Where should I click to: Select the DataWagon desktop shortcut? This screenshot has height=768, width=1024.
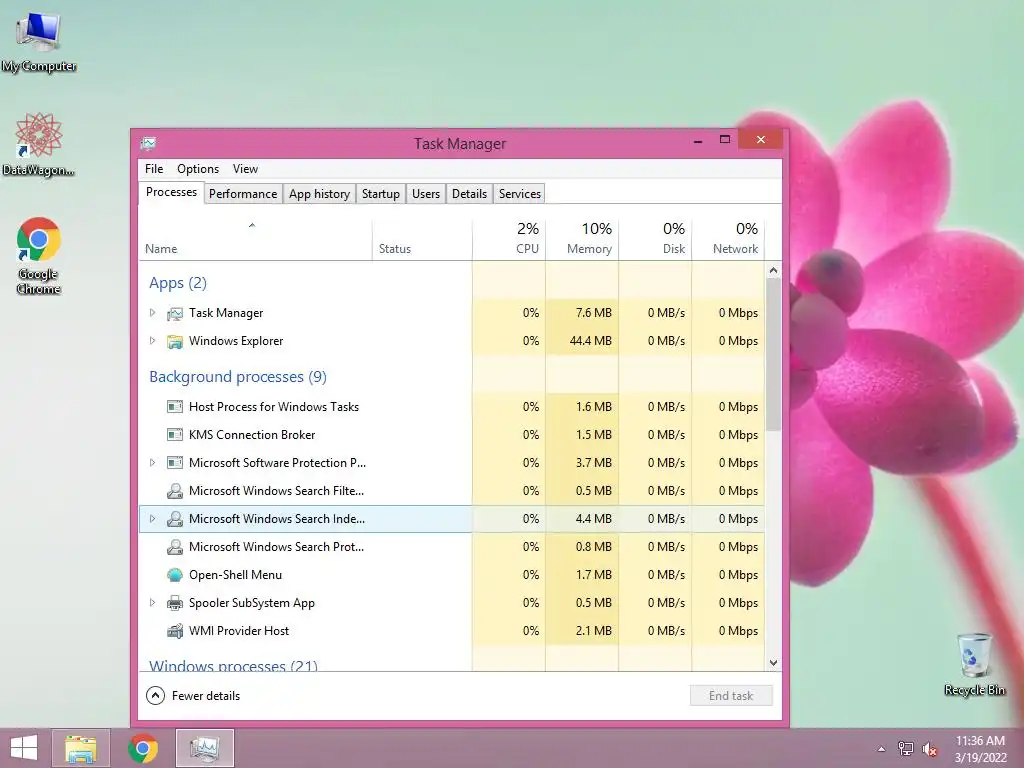(x=39, y=144)
